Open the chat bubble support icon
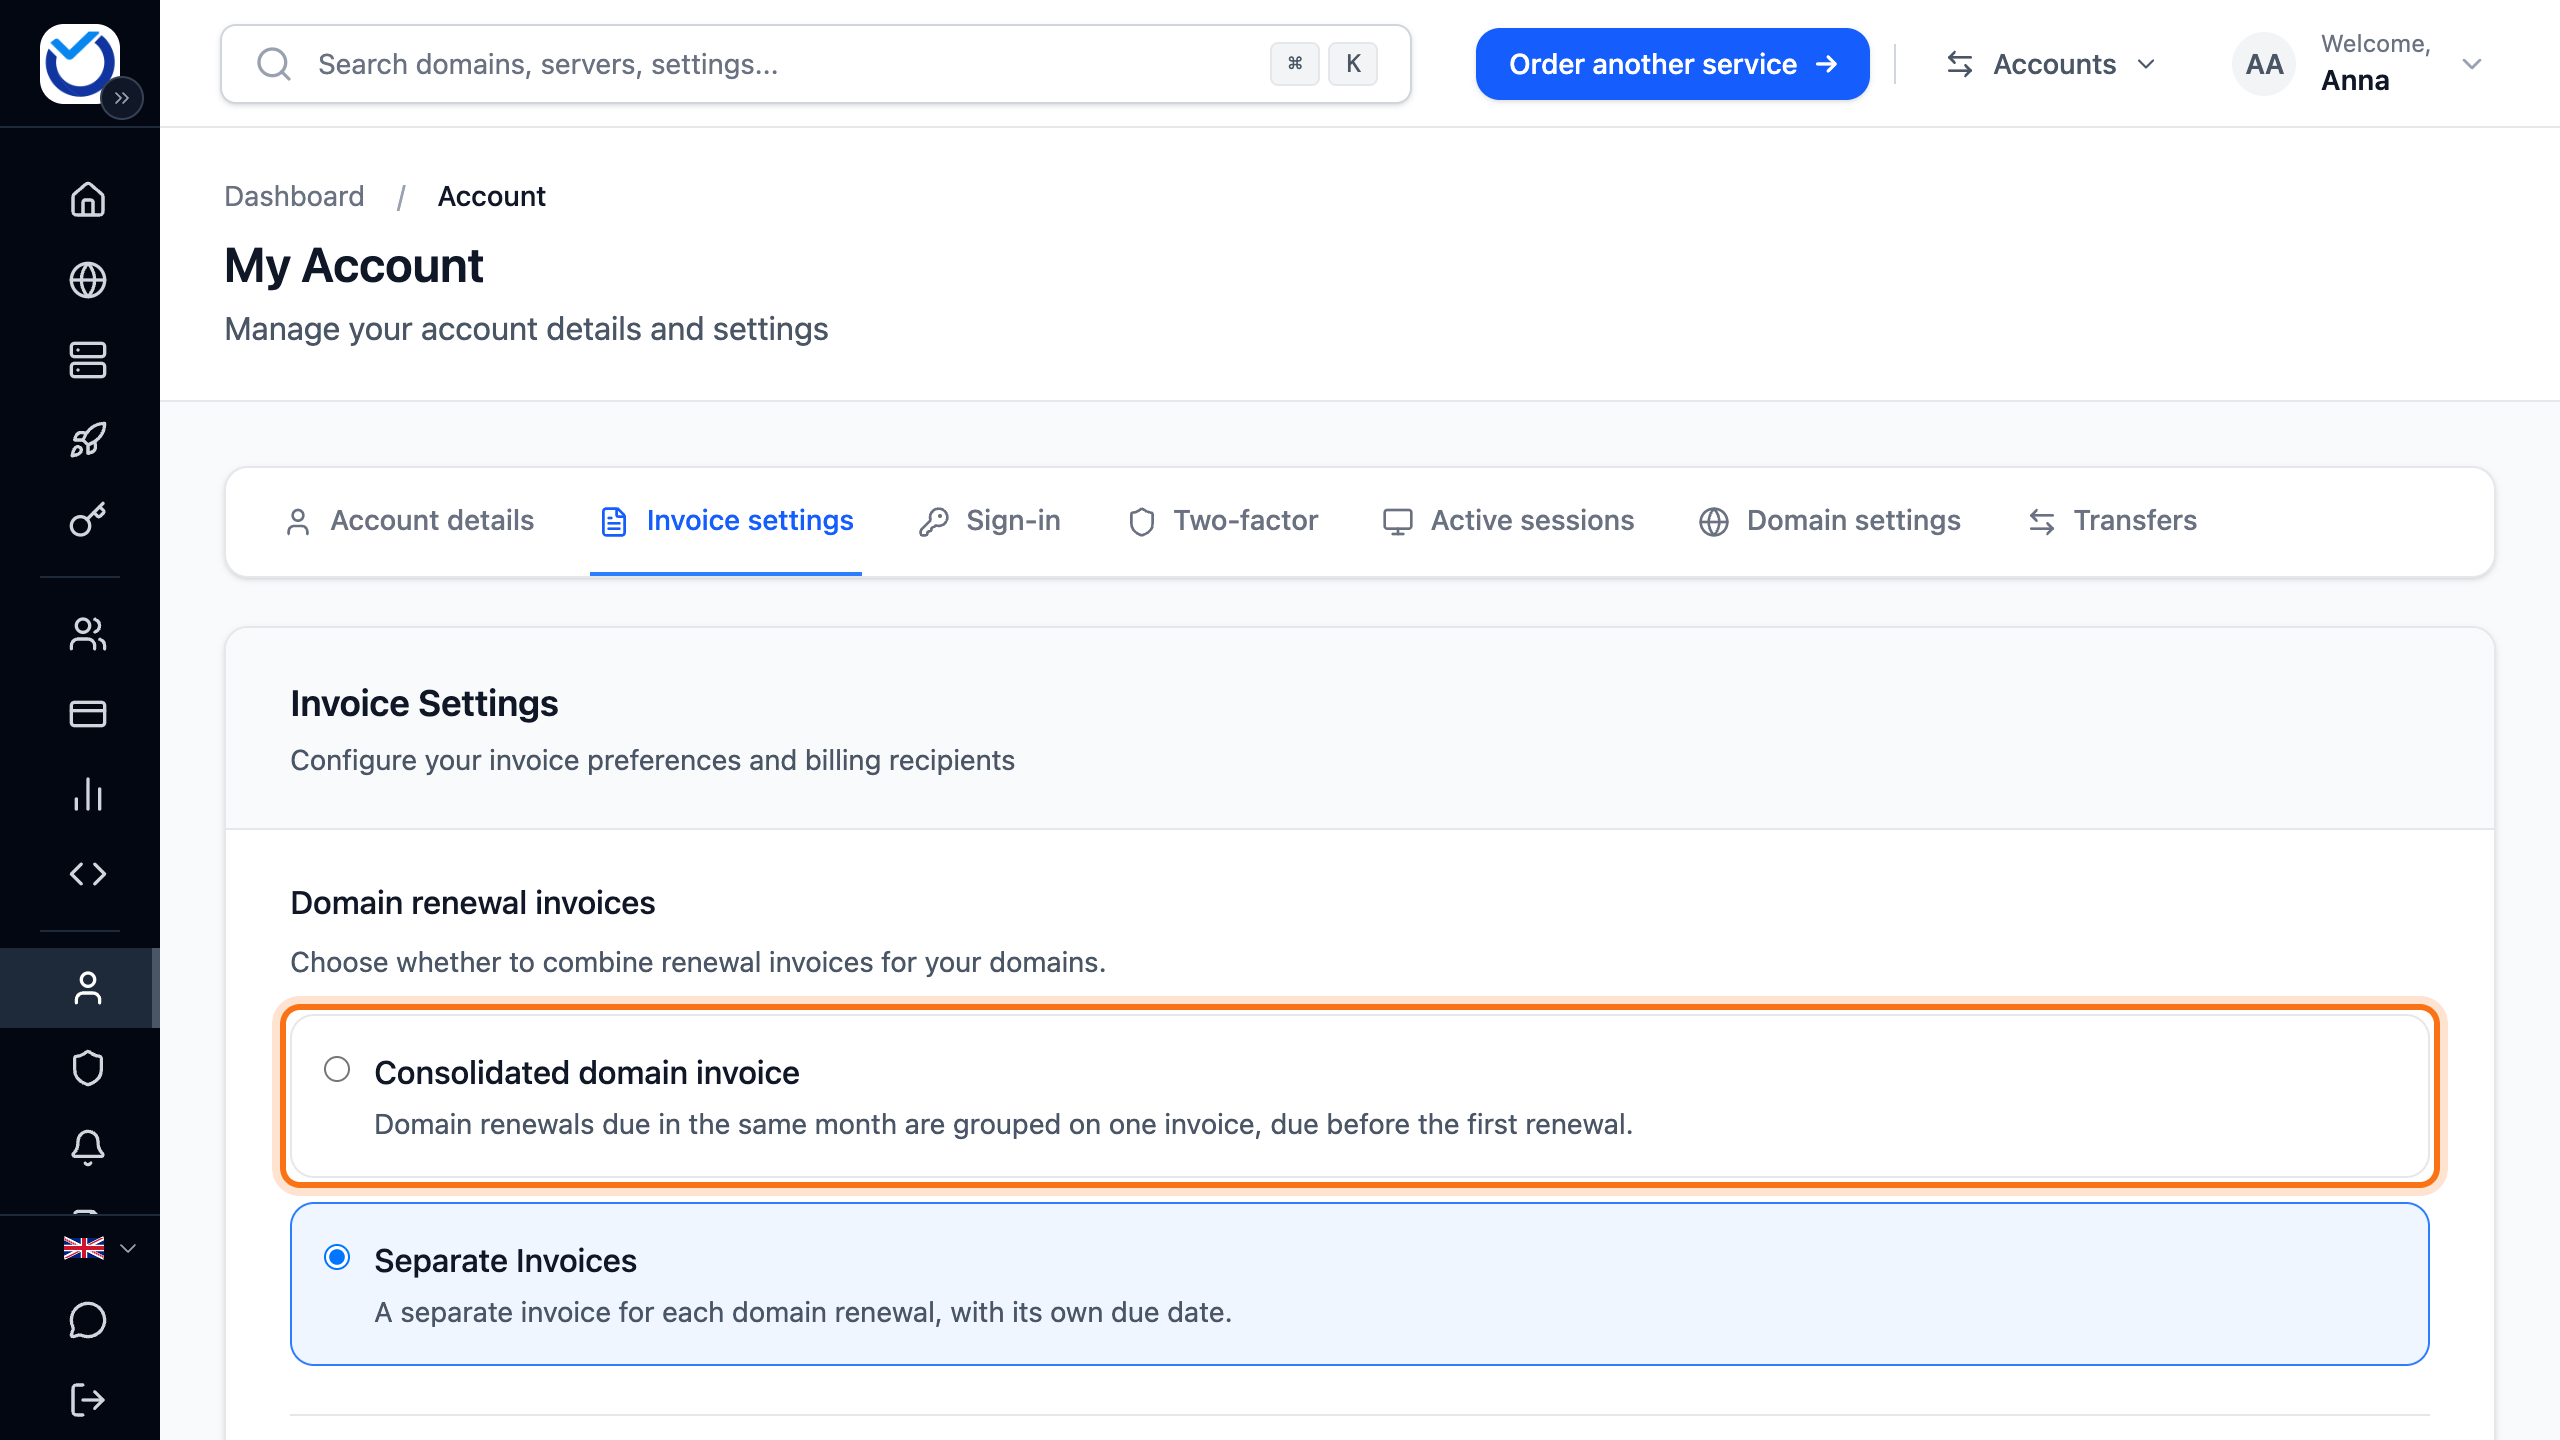The width and height of the screenshot is (2560, 1440). point(88,1320)
